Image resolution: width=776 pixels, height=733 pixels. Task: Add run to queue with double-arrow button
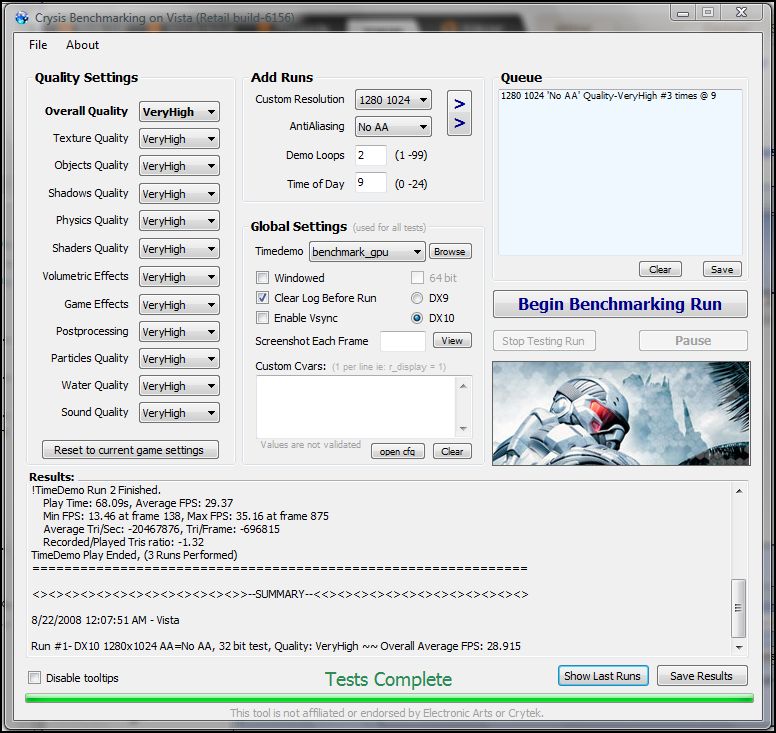(x=459, y=113)
